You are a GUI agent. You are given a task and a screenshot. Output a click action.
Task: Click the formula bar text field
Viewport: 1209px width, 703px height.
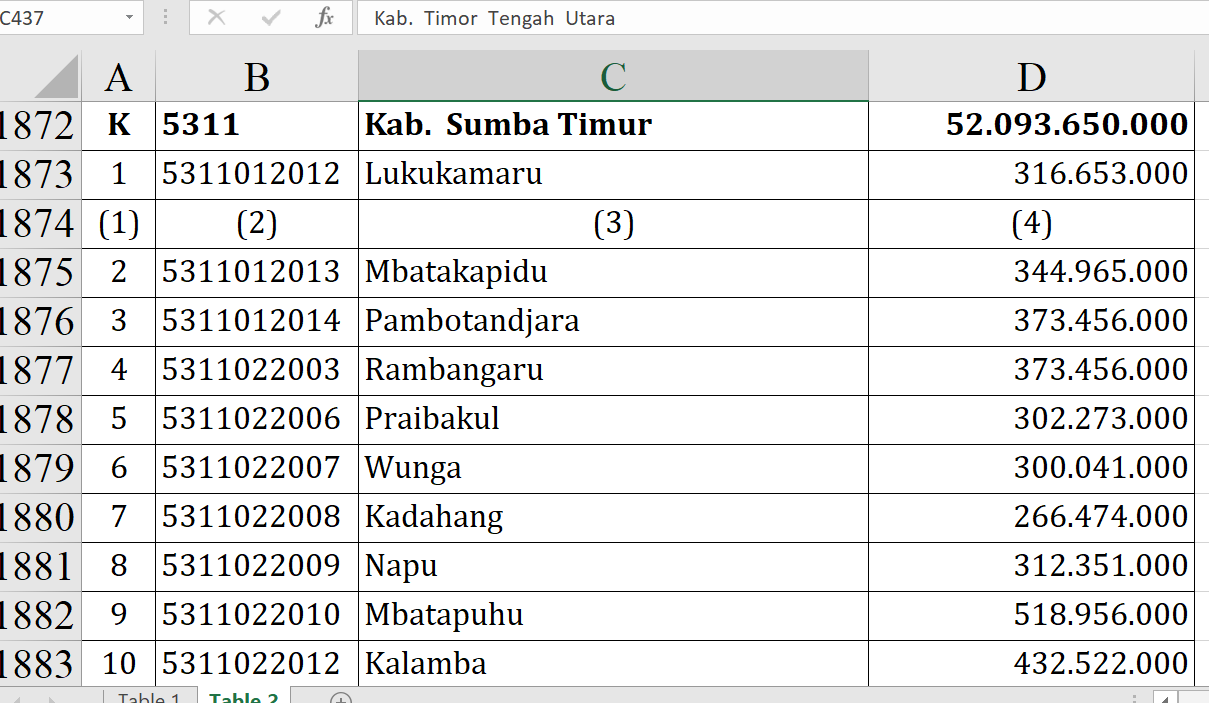(780, 18)
